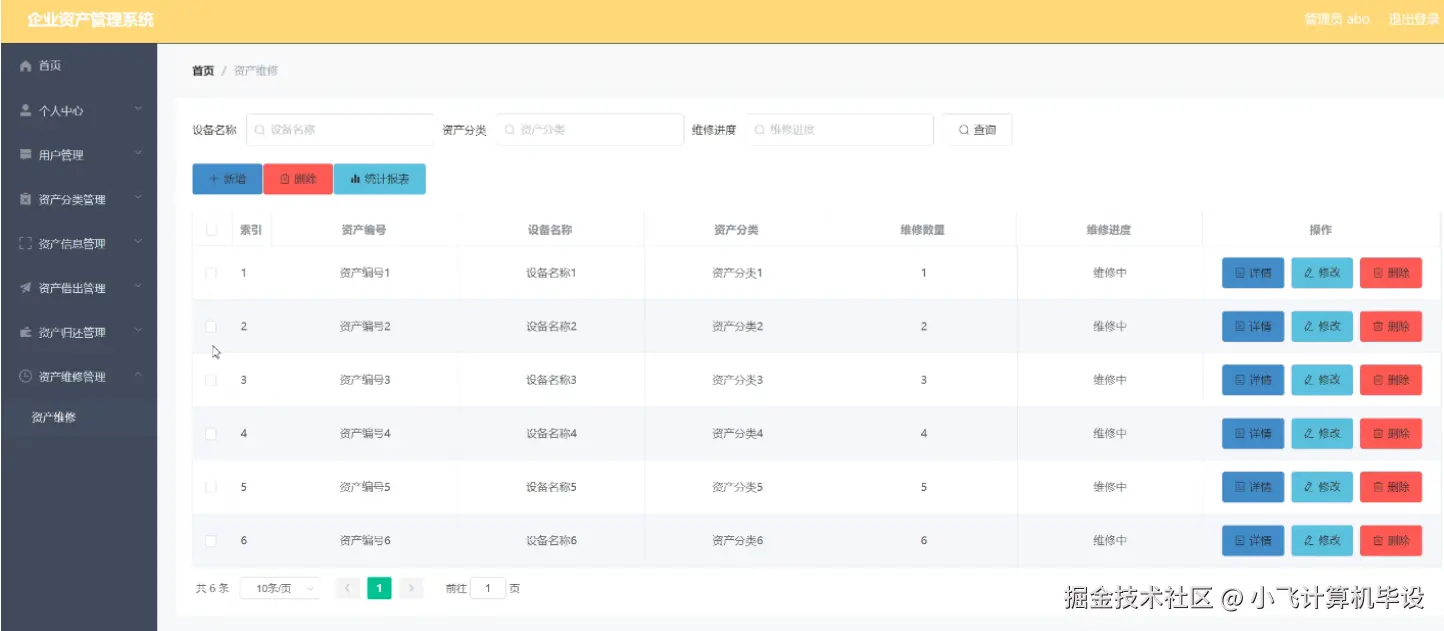
Task: Check the checkbox for row 资产编号2
Action: pos(211,327)
